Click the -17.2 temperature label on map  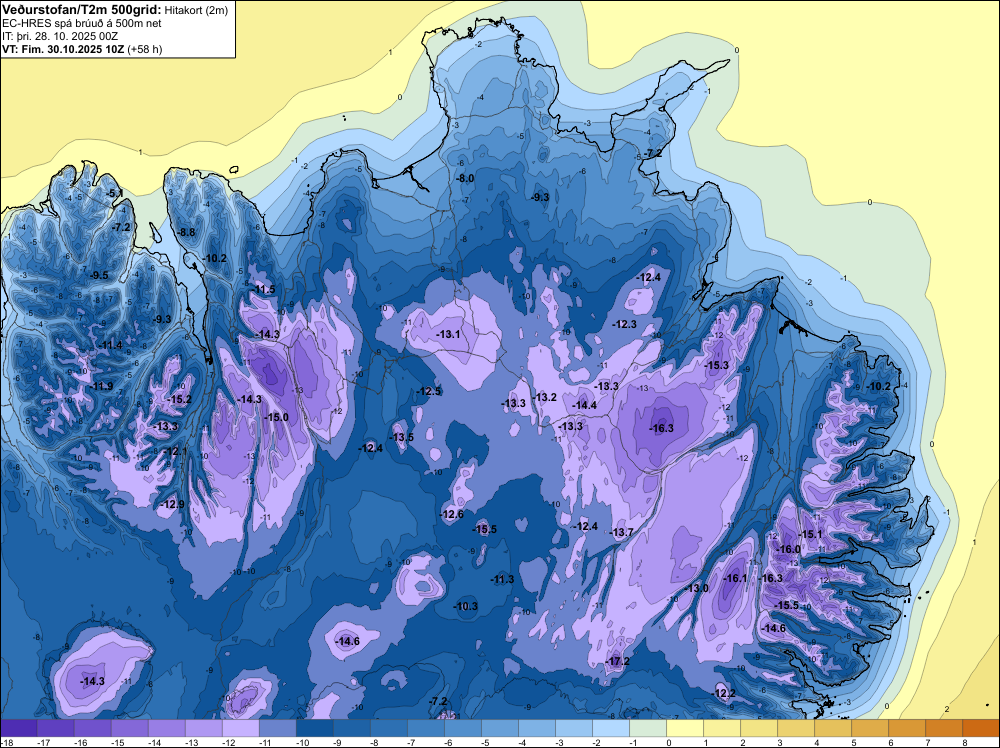coord(617,661)
